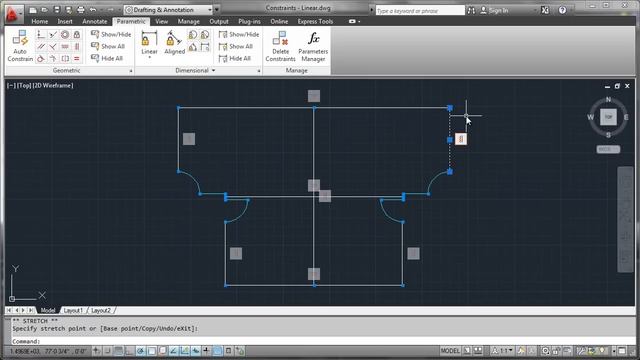Toggle MODEL space button in status bar
The height and width of the screenshot is (360, 640).
point(450,351)
